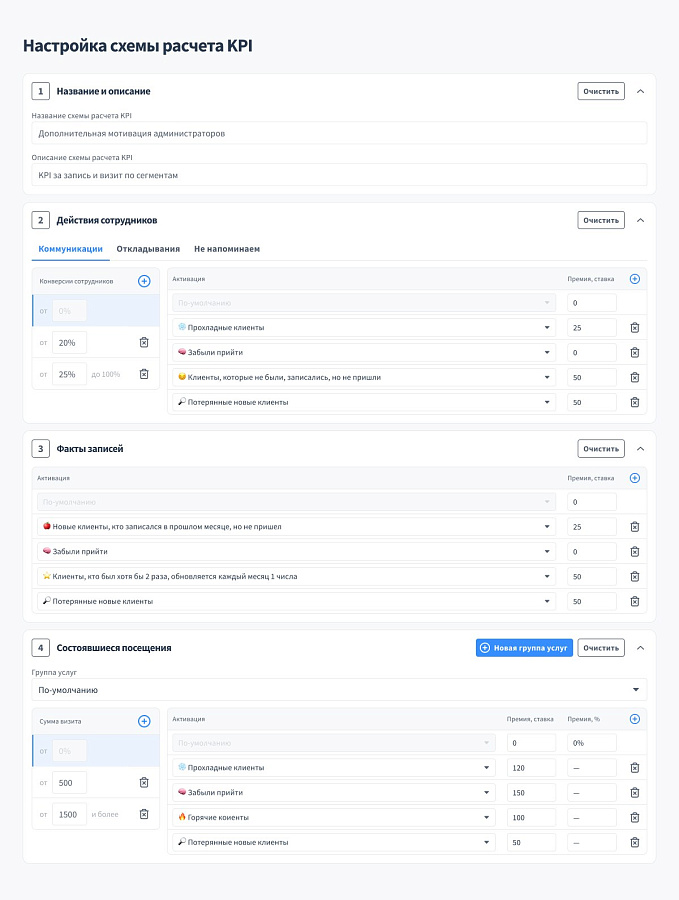
Task: Edit bonus 25 for 'Новые клиенты, кто записался'
Action: coord(592,527)
